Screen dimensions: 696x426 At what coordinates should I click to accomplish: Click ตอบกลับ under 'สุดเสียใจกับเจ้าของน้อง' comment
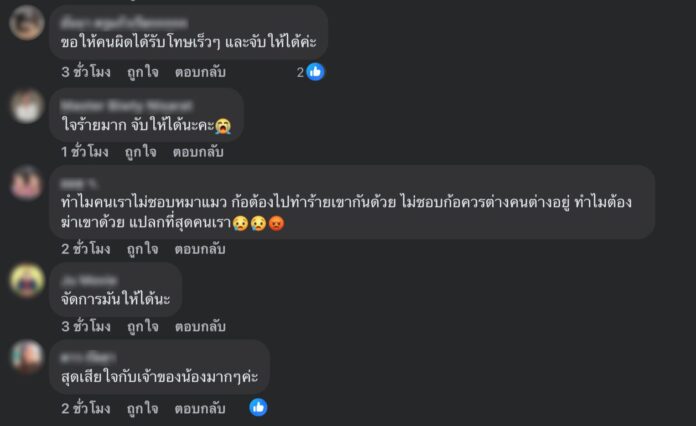pos(200,408)
